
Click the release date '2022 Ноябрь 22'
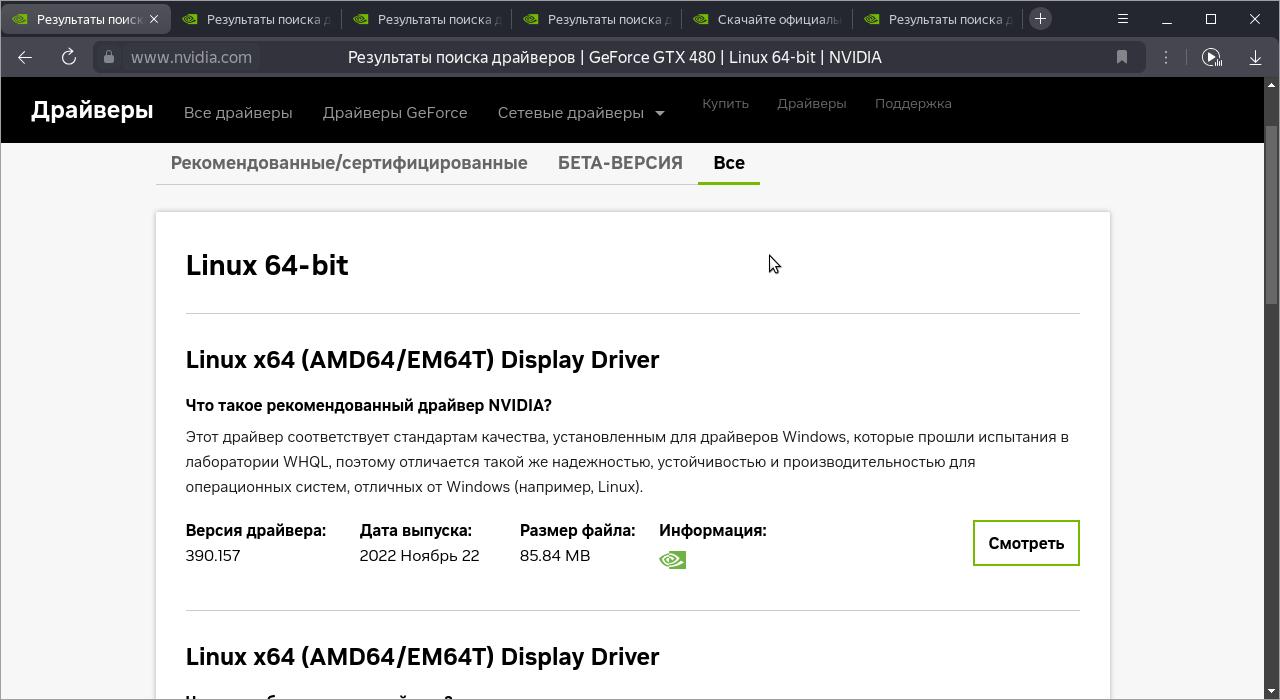pyautogui.click(x=419, y=556)
